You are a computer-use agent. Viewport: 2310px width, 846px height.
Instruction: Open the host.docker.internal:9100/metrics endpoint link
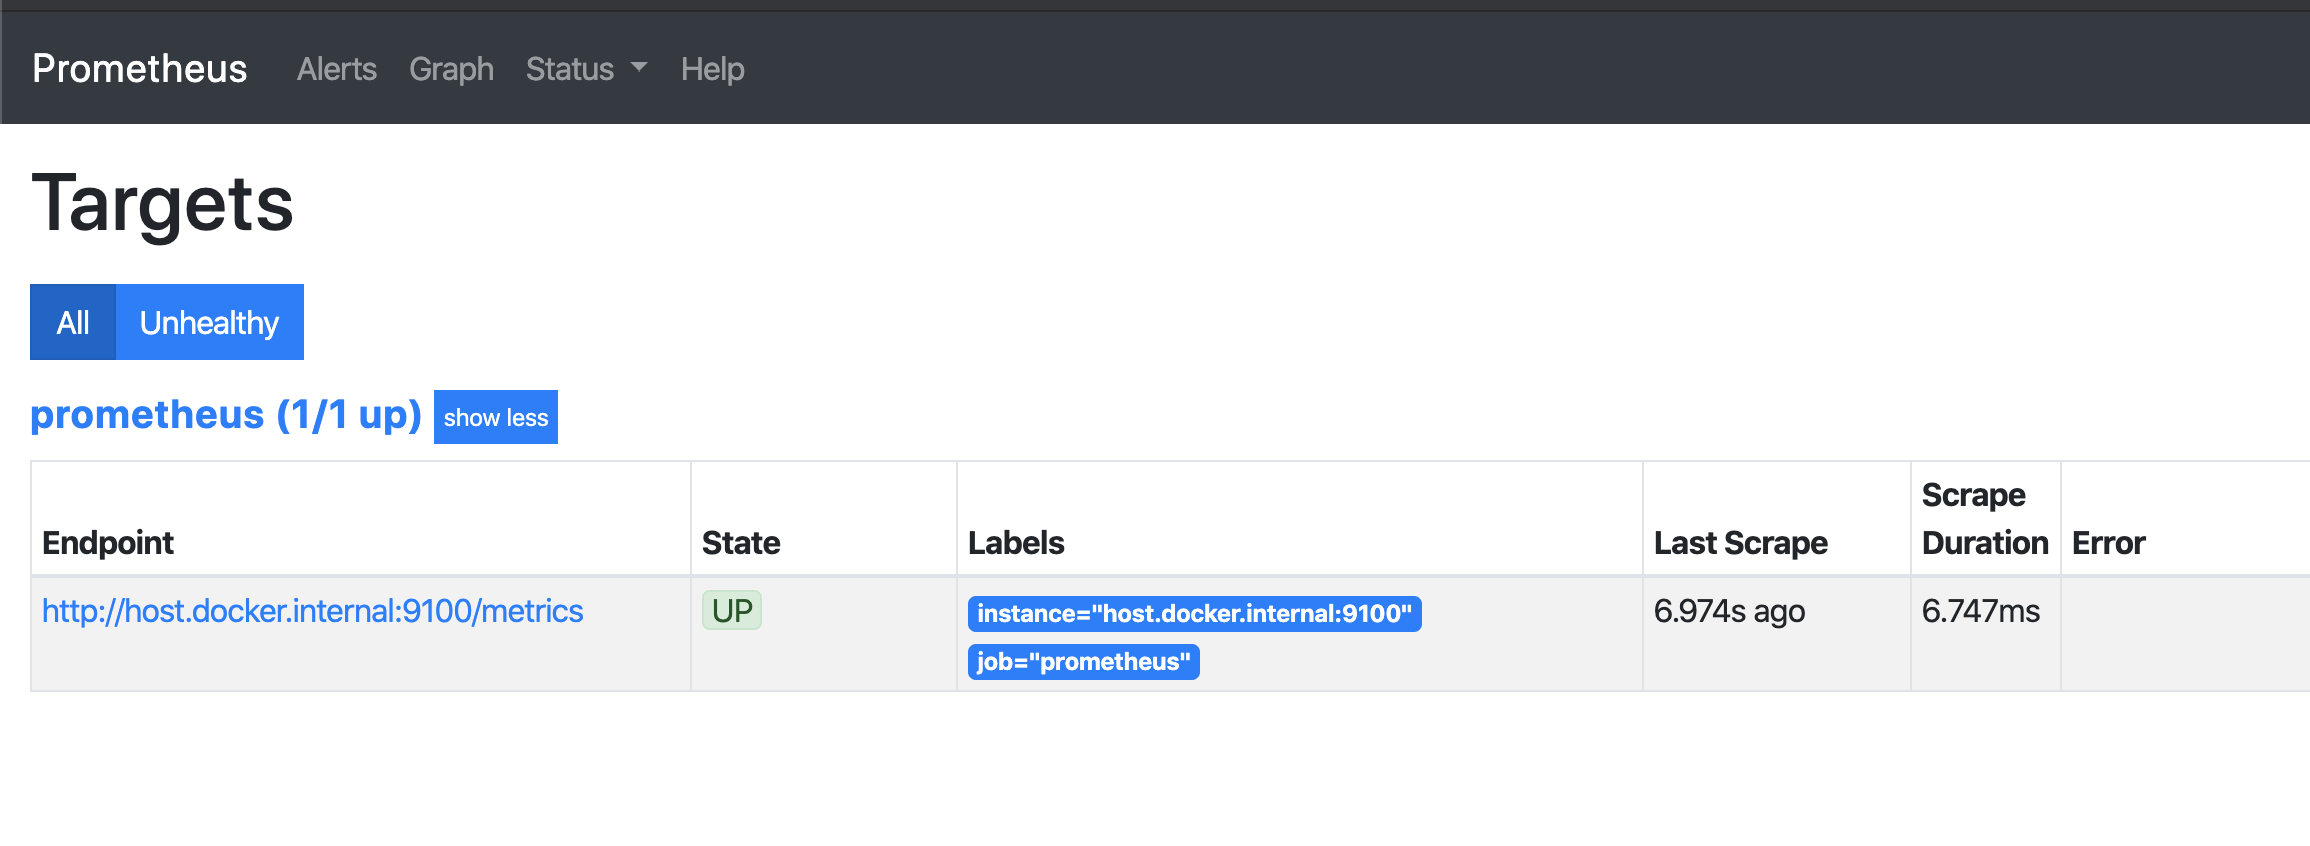312,611
